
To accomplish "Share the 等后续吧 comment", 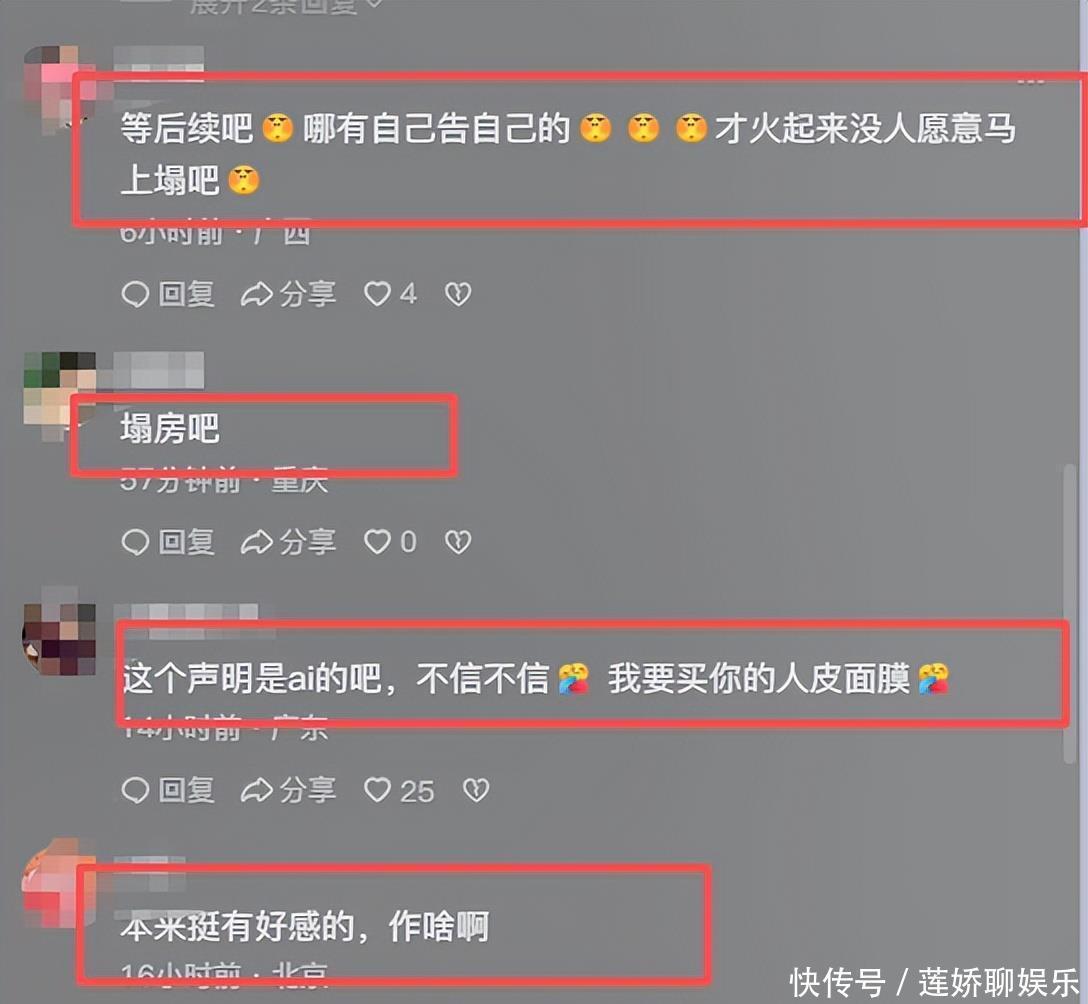I will coord(288,294).
